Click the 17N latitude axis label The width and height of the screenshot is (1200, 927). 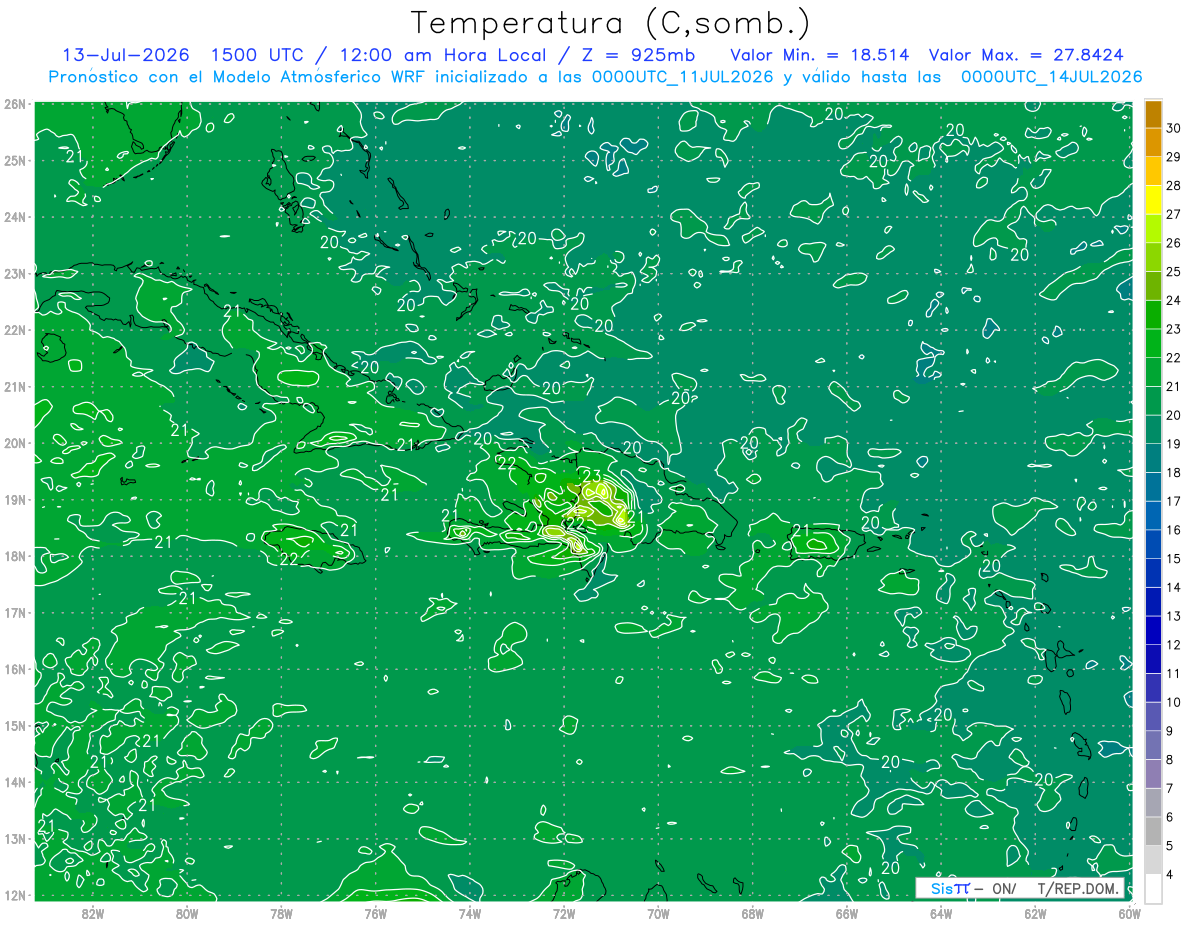tap(14, 612)
